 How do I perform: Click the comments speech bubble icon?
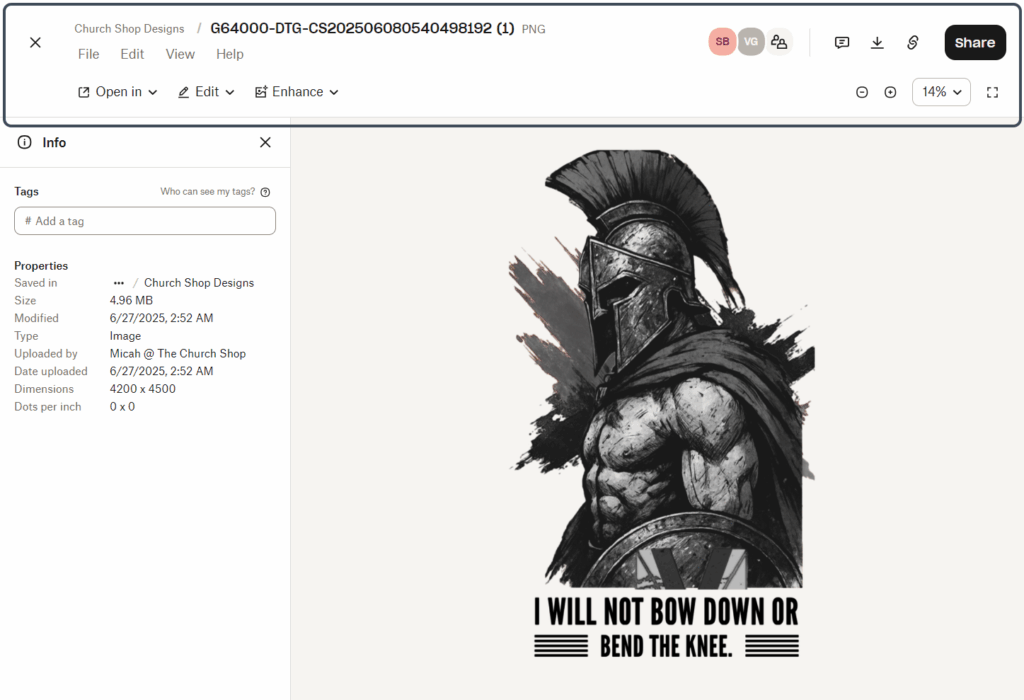point(842,42)
